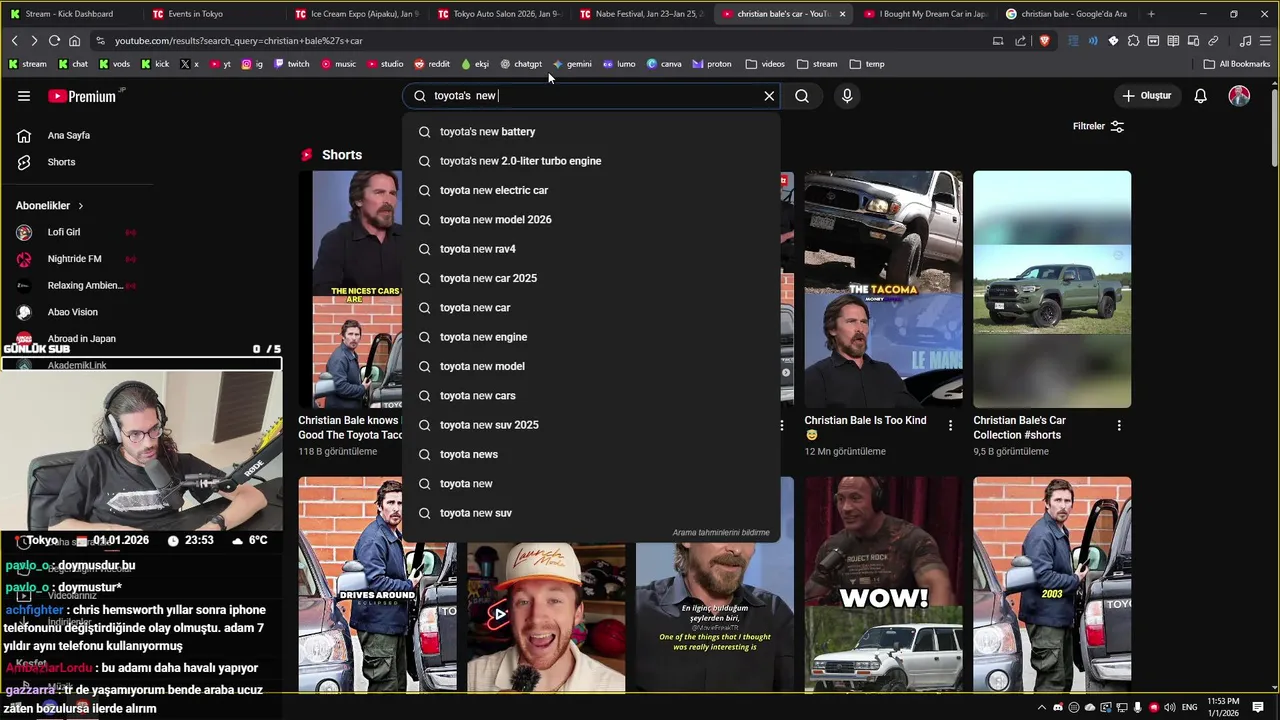The image size is (1280, 720).
Task: Open the canva bookmark
Action: [664, 64]
